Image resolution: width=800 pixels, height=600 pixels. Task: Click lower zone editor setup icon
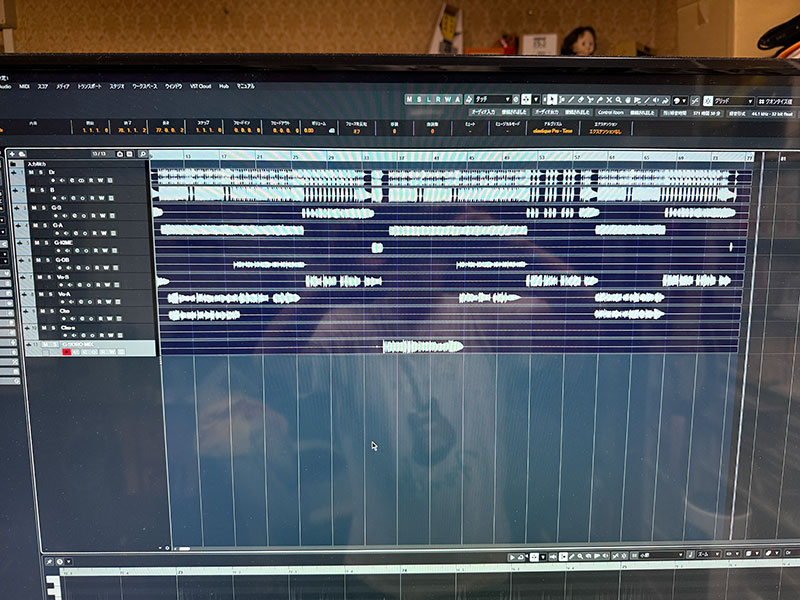tap(60, 561)
